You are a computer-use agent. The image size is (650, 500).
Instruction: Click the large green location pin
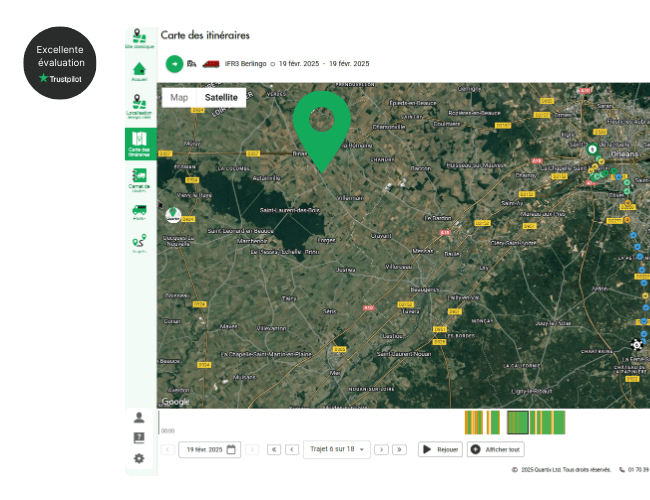(x=322, y=131)
